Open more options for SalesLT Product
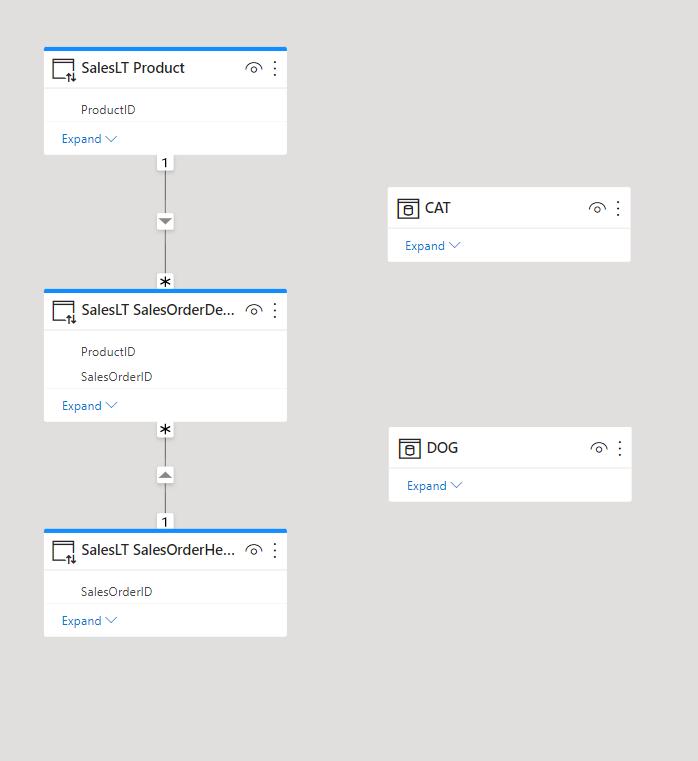Image resolution: width=698 pixels, height=761 pixels. (x=275, y=68)
